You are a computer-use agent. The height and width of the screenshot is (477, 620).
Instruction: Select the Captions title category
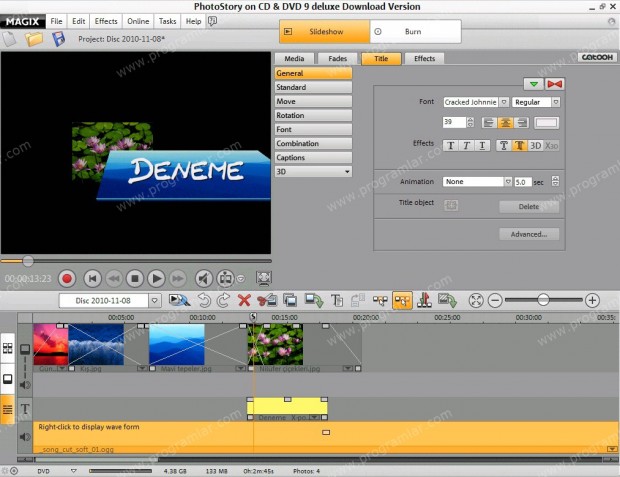(x=313, y=157)
